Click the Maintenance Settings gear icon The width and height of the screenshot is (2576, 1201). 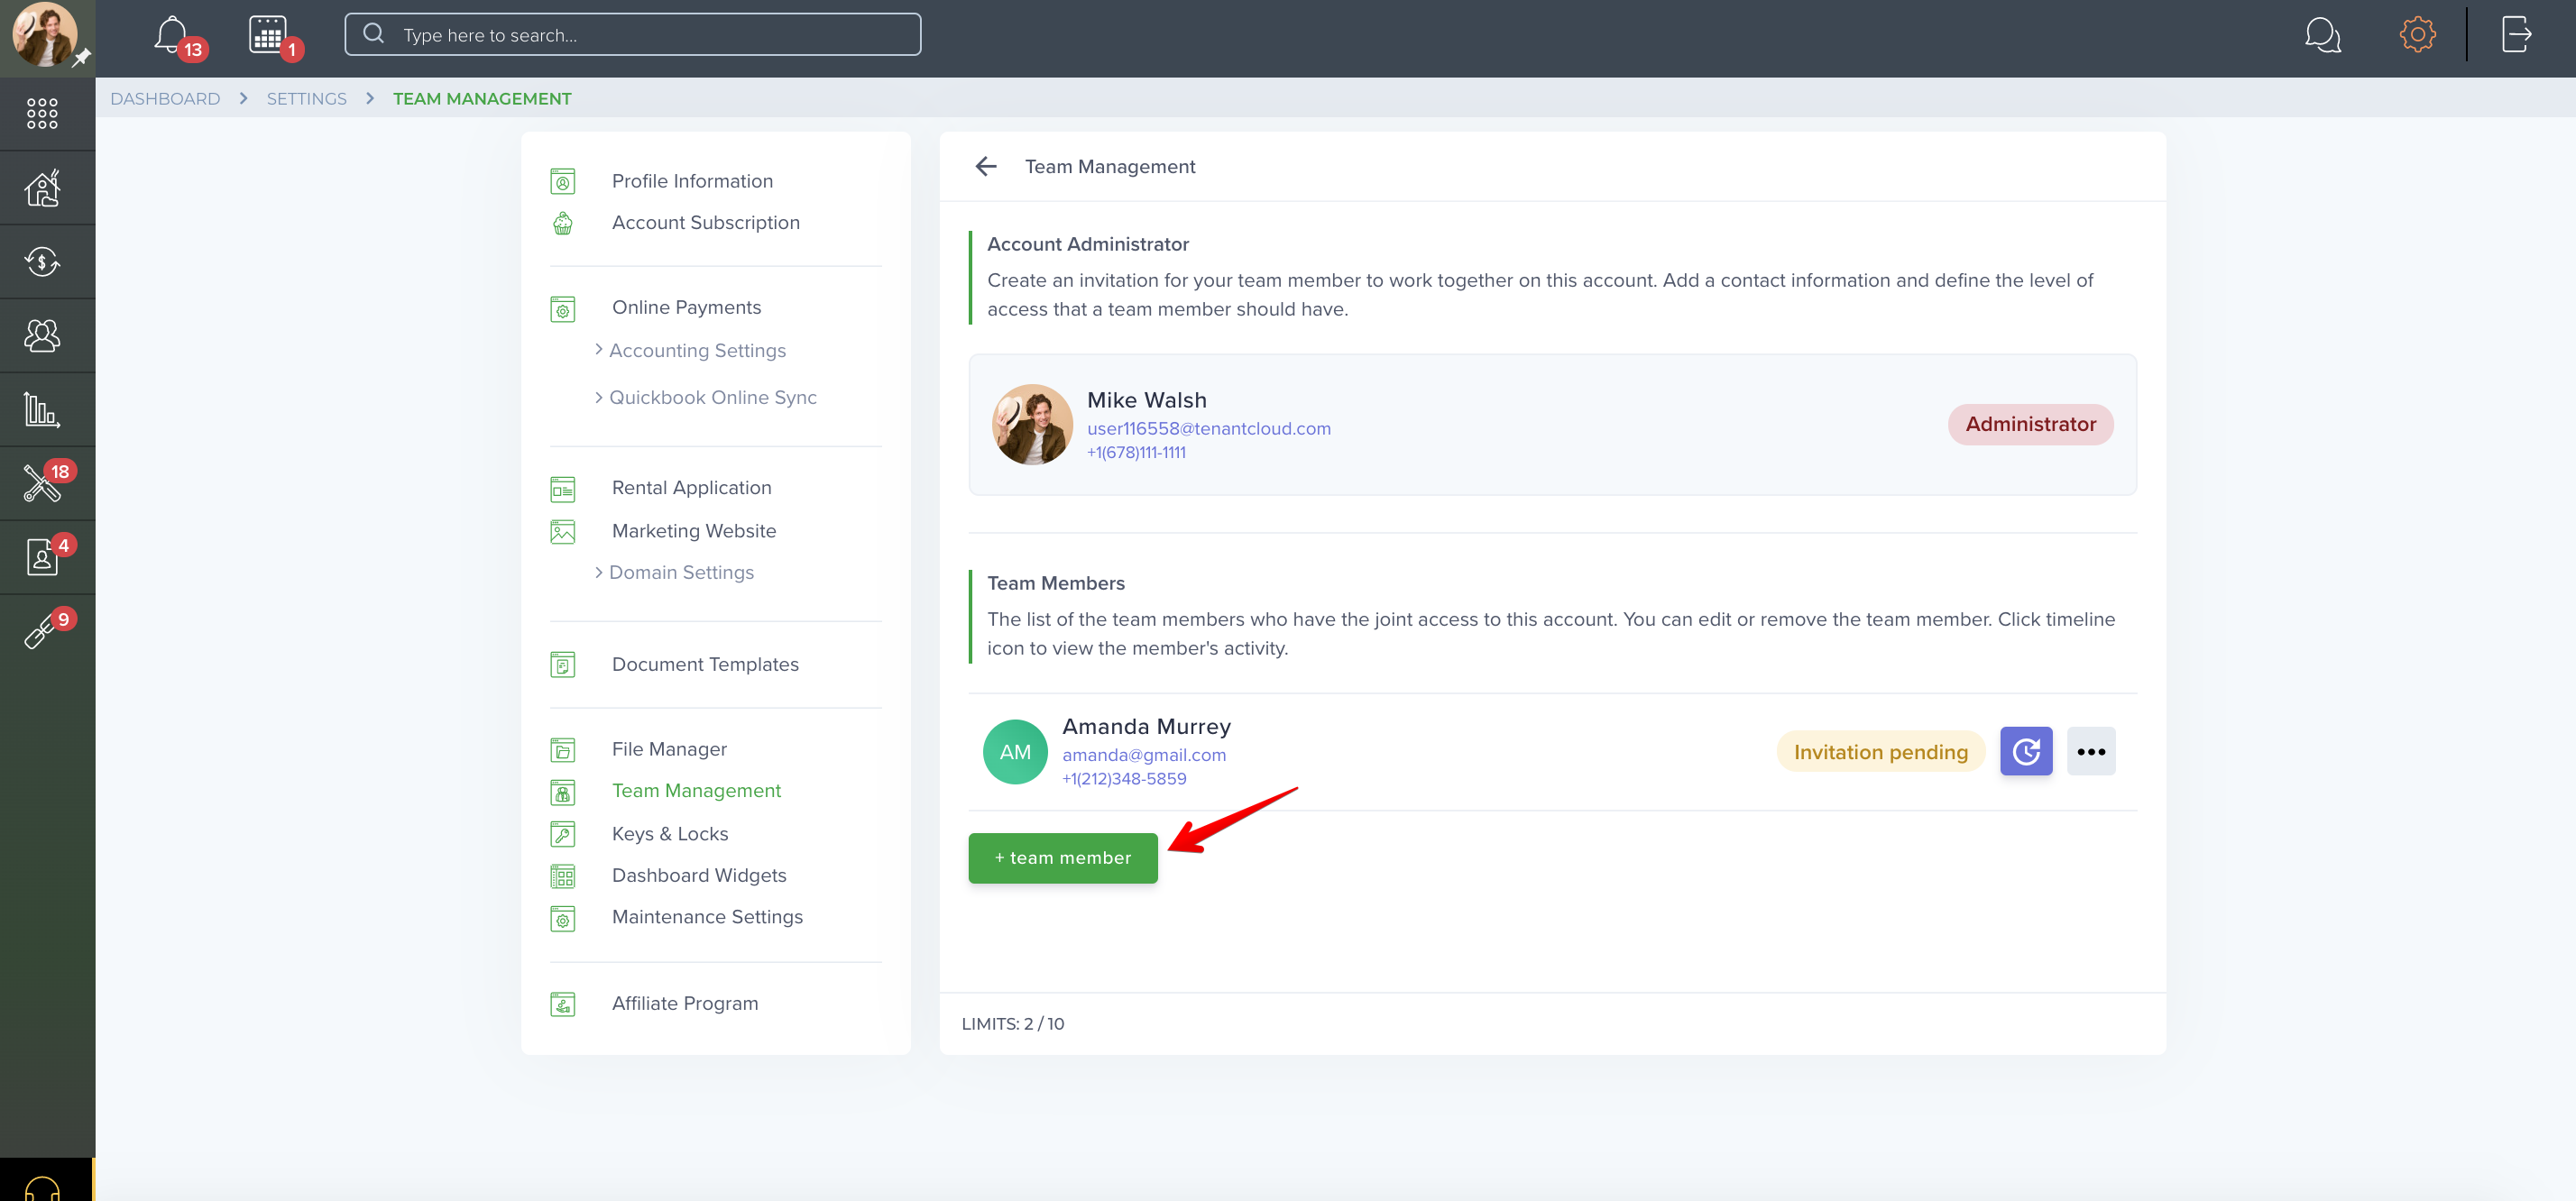(563, 919)
